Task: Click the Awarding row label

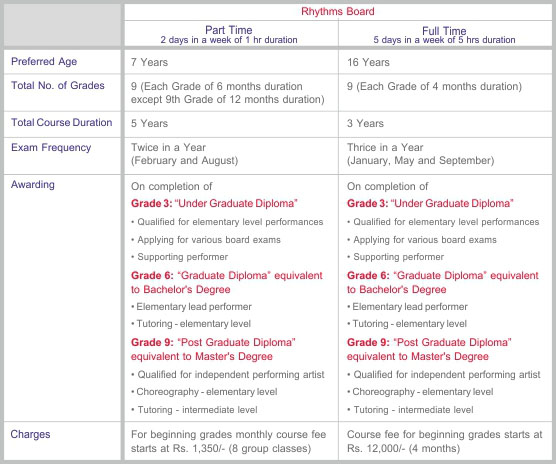Action: click(33, 185)
